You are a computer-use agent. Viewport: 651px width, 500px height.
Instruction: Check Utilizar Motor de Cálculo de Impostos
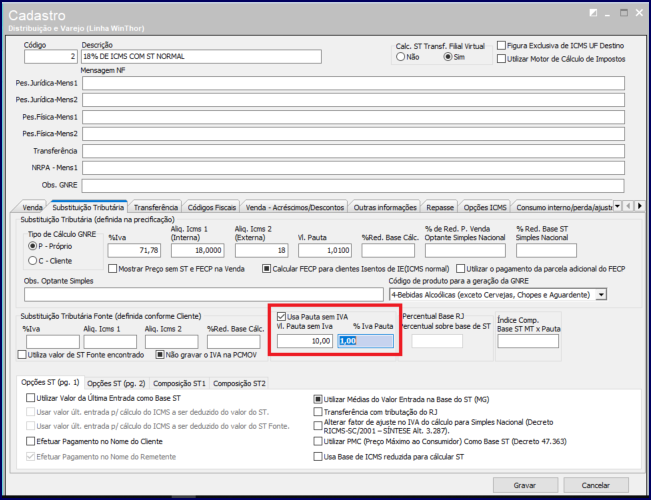coord(502,59)
